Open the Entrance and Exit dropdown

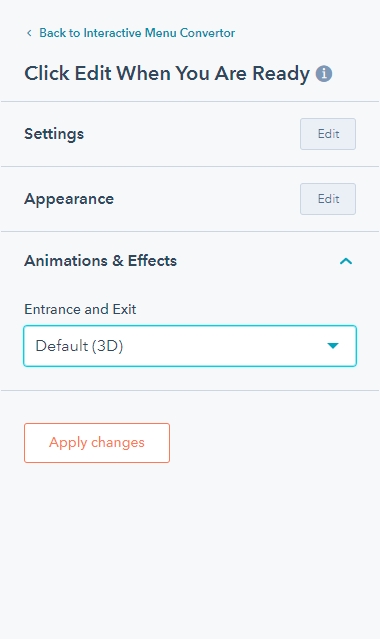(190, 346)
